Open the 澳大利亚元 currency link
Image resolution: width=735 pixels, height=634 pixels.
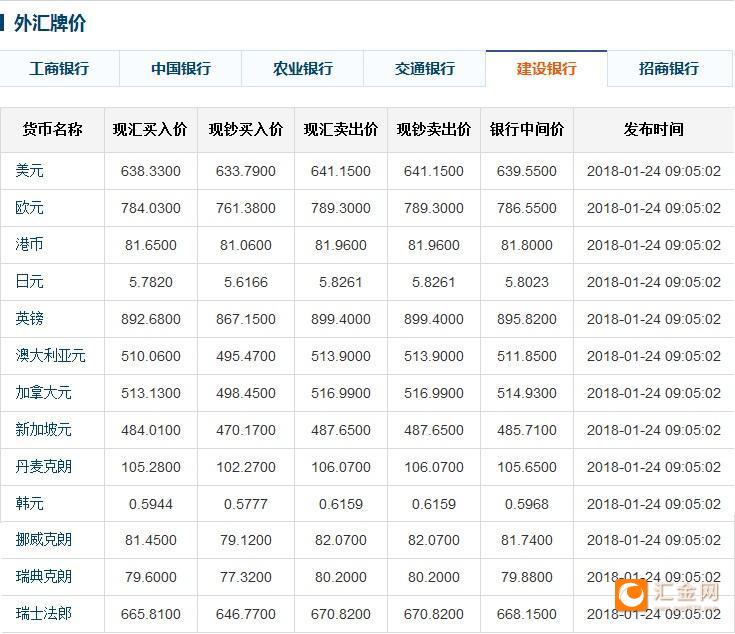tap(51, 356)
